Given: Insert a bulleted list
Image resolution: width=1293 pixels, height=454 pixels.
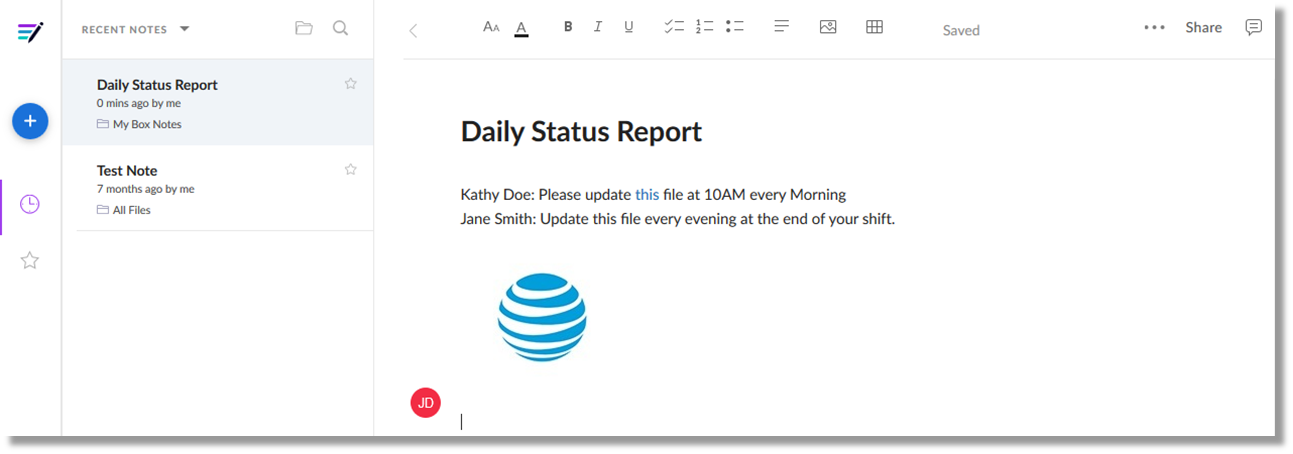Looking at the screenshot, I should 735,27.
